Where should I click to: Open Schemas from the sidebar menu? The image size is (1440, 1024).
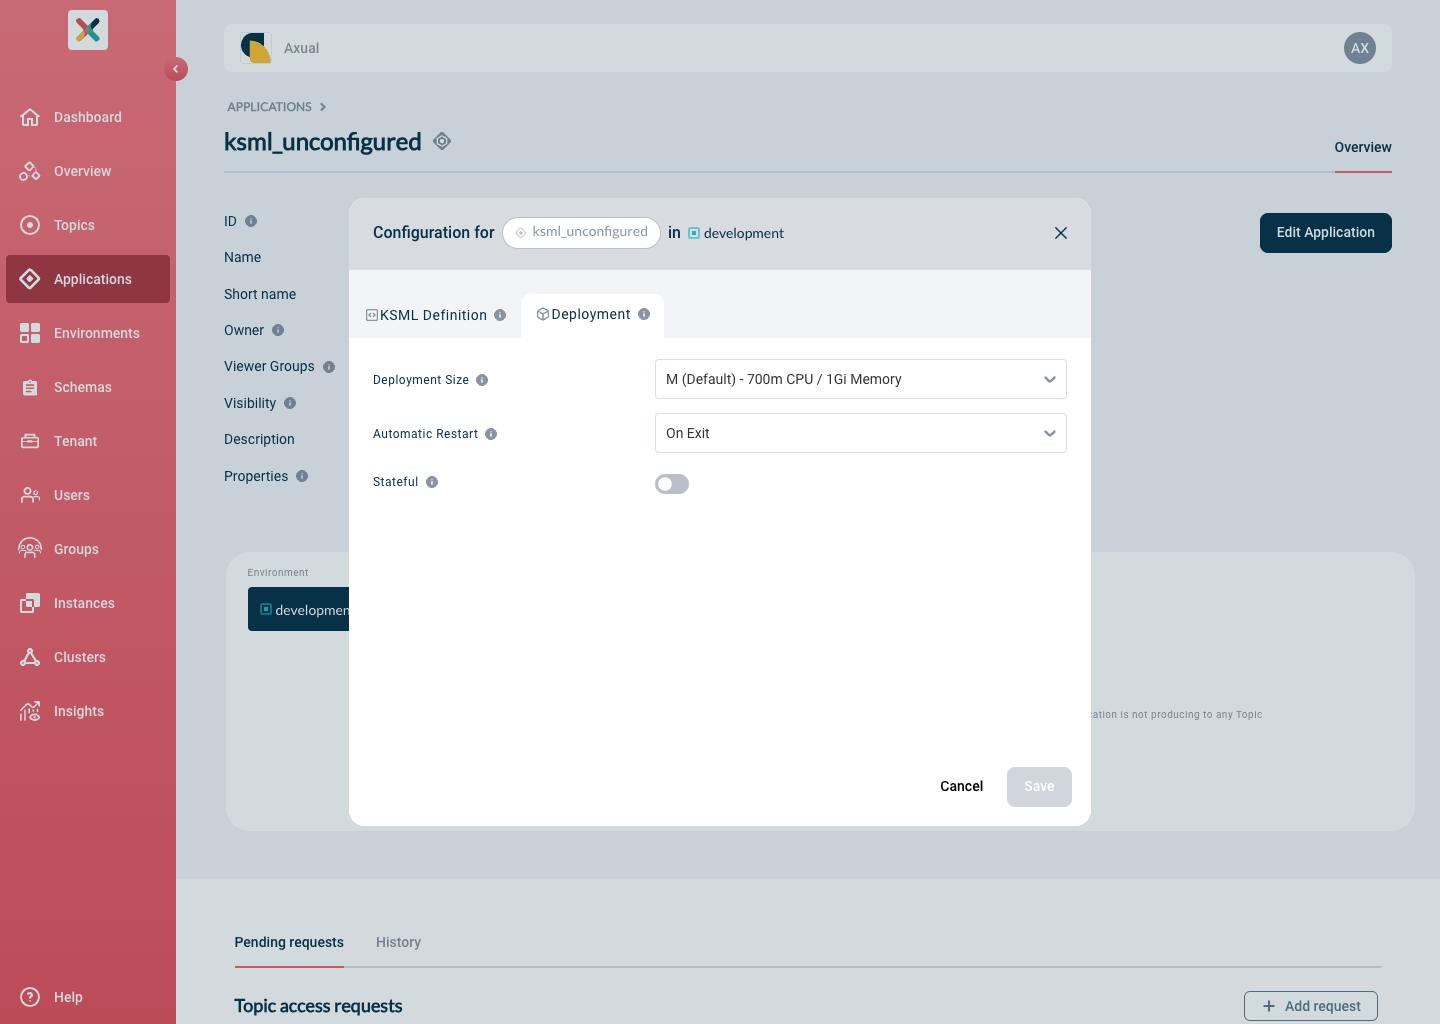click(88, 387)
